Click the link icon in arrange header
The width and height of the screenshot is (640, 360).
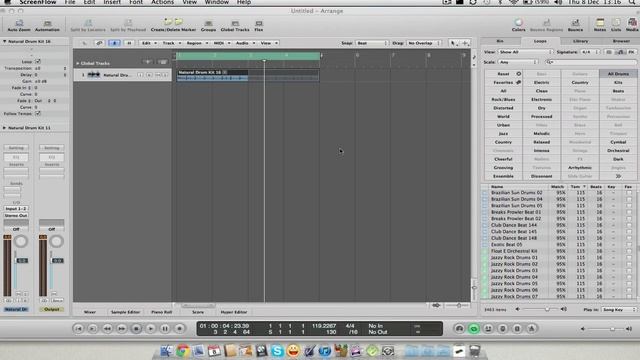coord(99,43)
